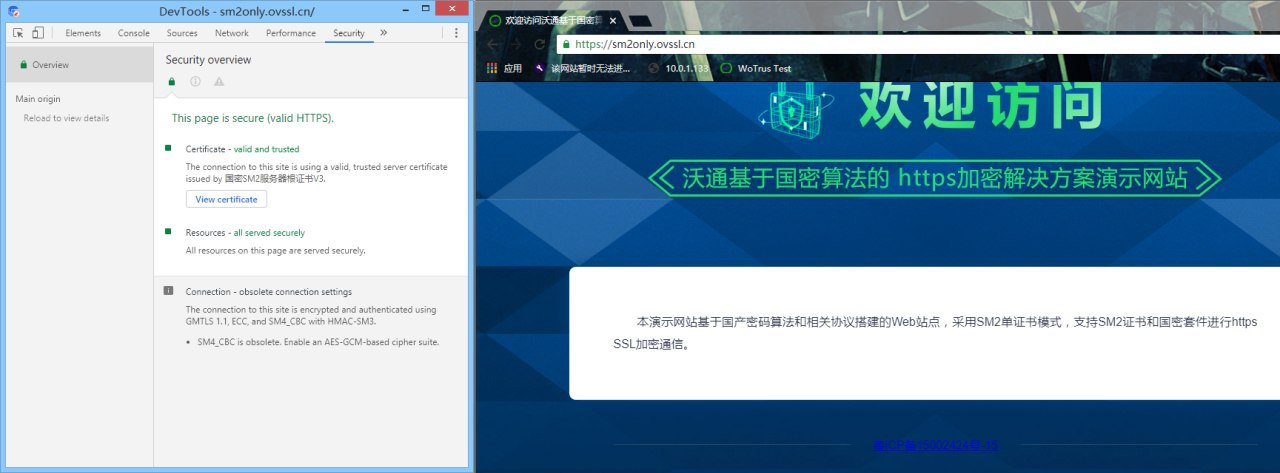Click the Security overview heading

pos(209,60)
